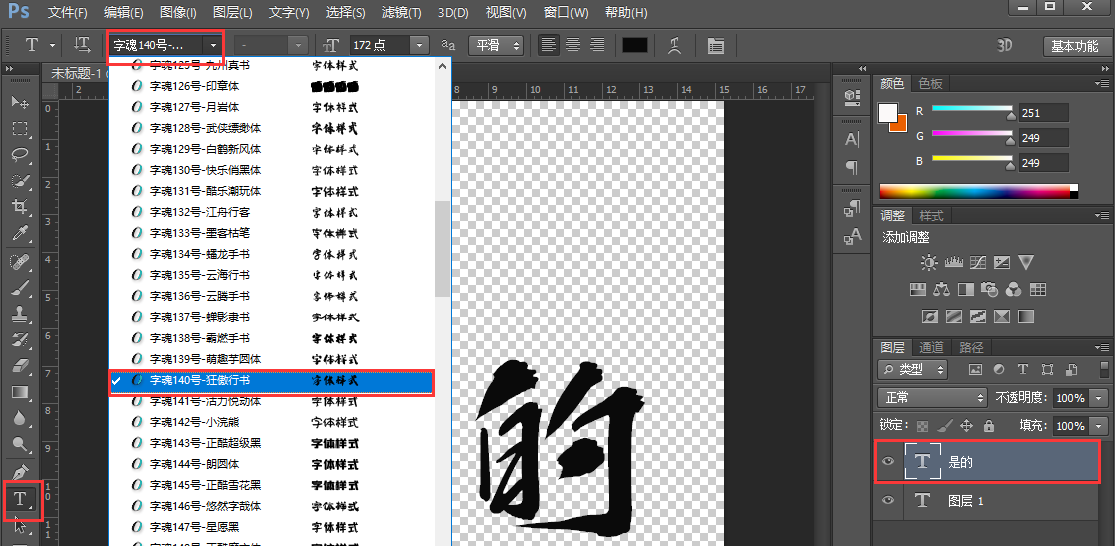Open the Character panel icon
The image size is (1115, 546).
coord(852,139)
